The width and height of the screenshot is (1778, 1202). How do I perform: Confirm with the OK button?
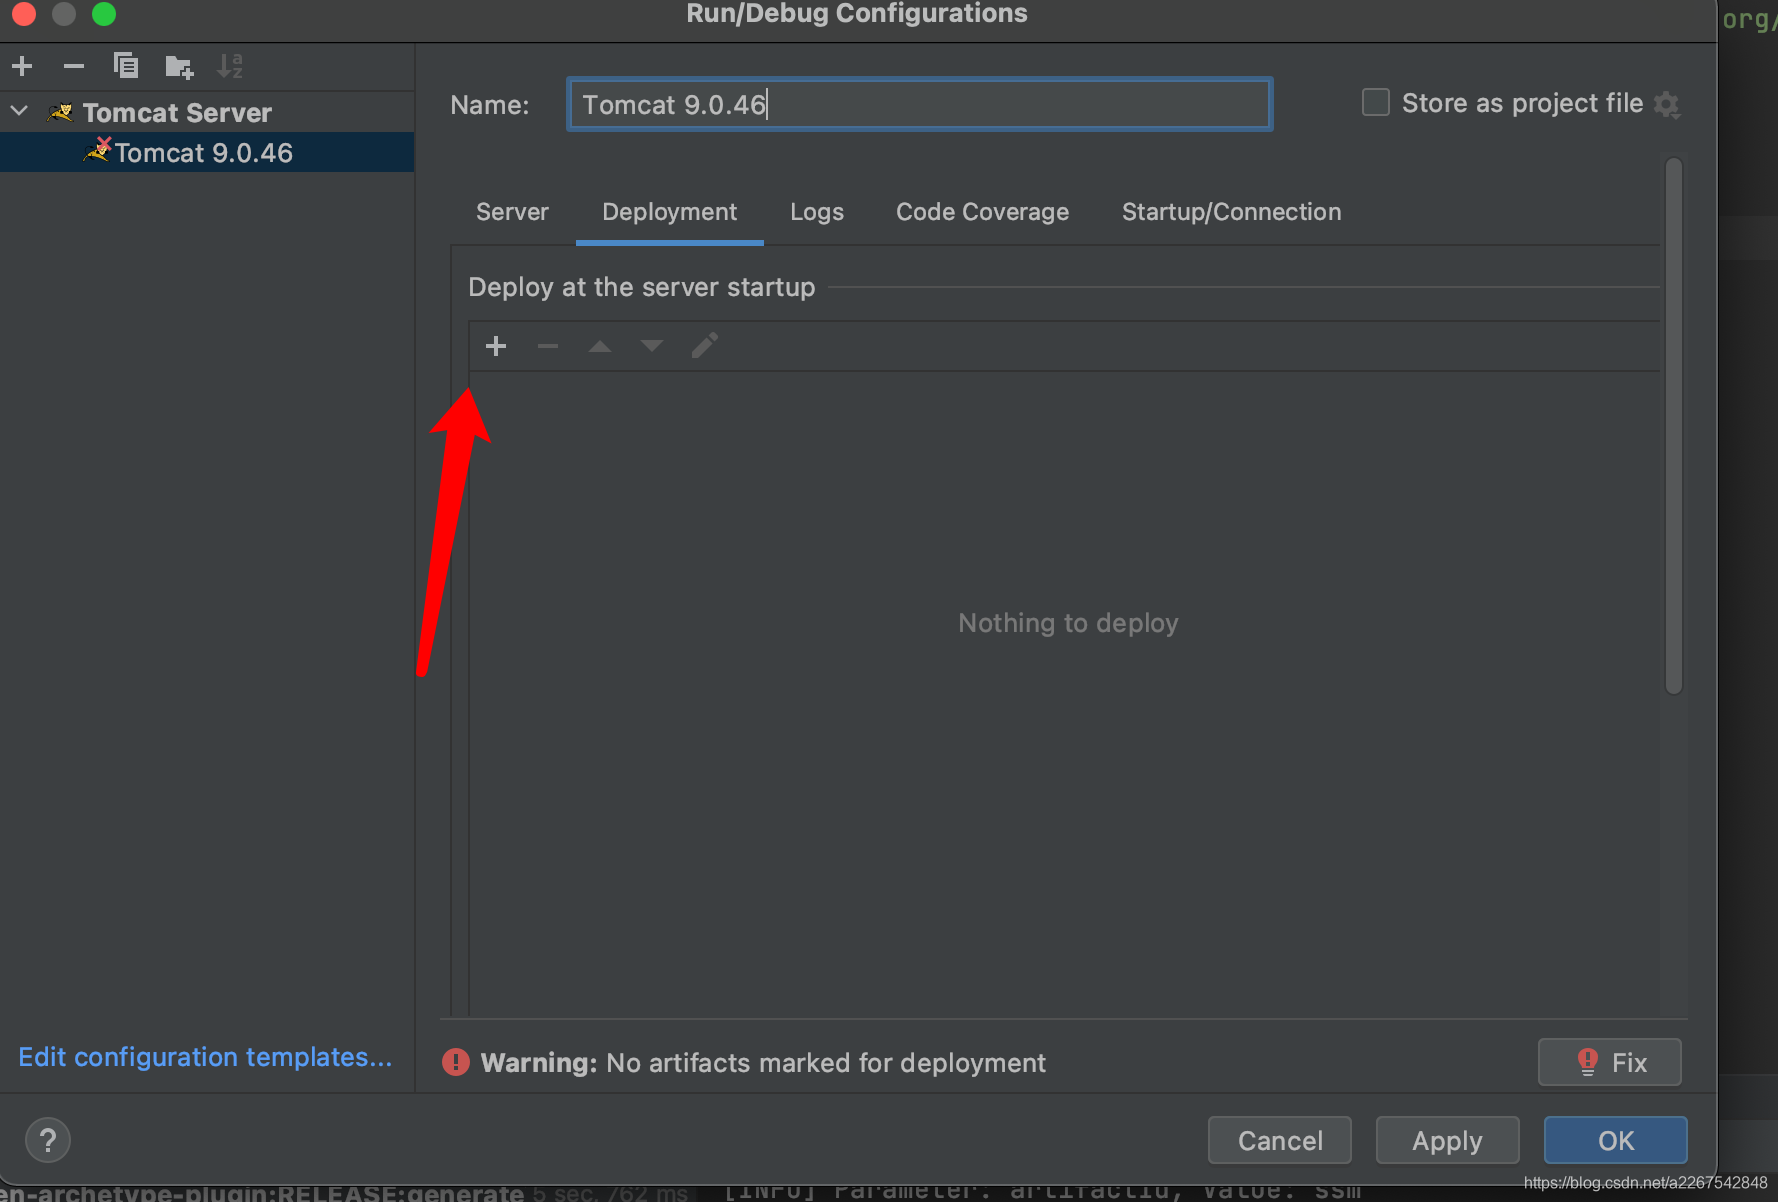(x=1616, y=1140)
